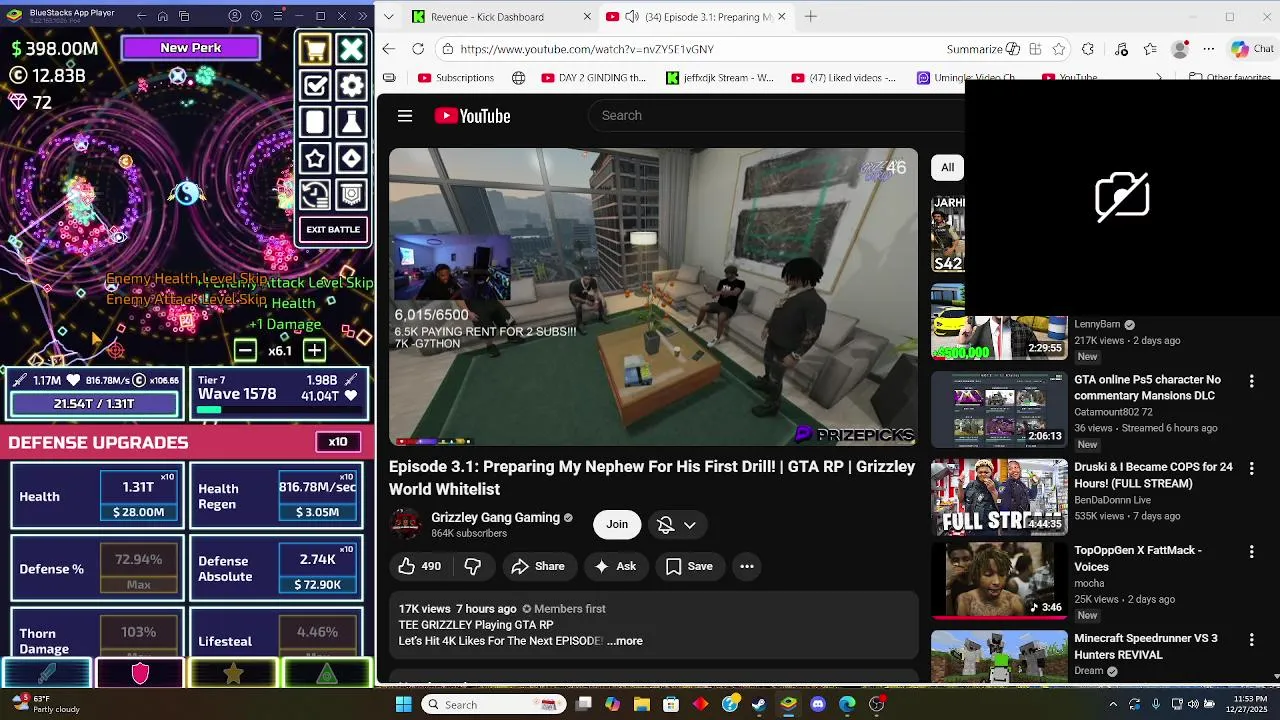Favorite this page with the star icon
Screen dimensions: 1280x720
[x=1059, y=49]
